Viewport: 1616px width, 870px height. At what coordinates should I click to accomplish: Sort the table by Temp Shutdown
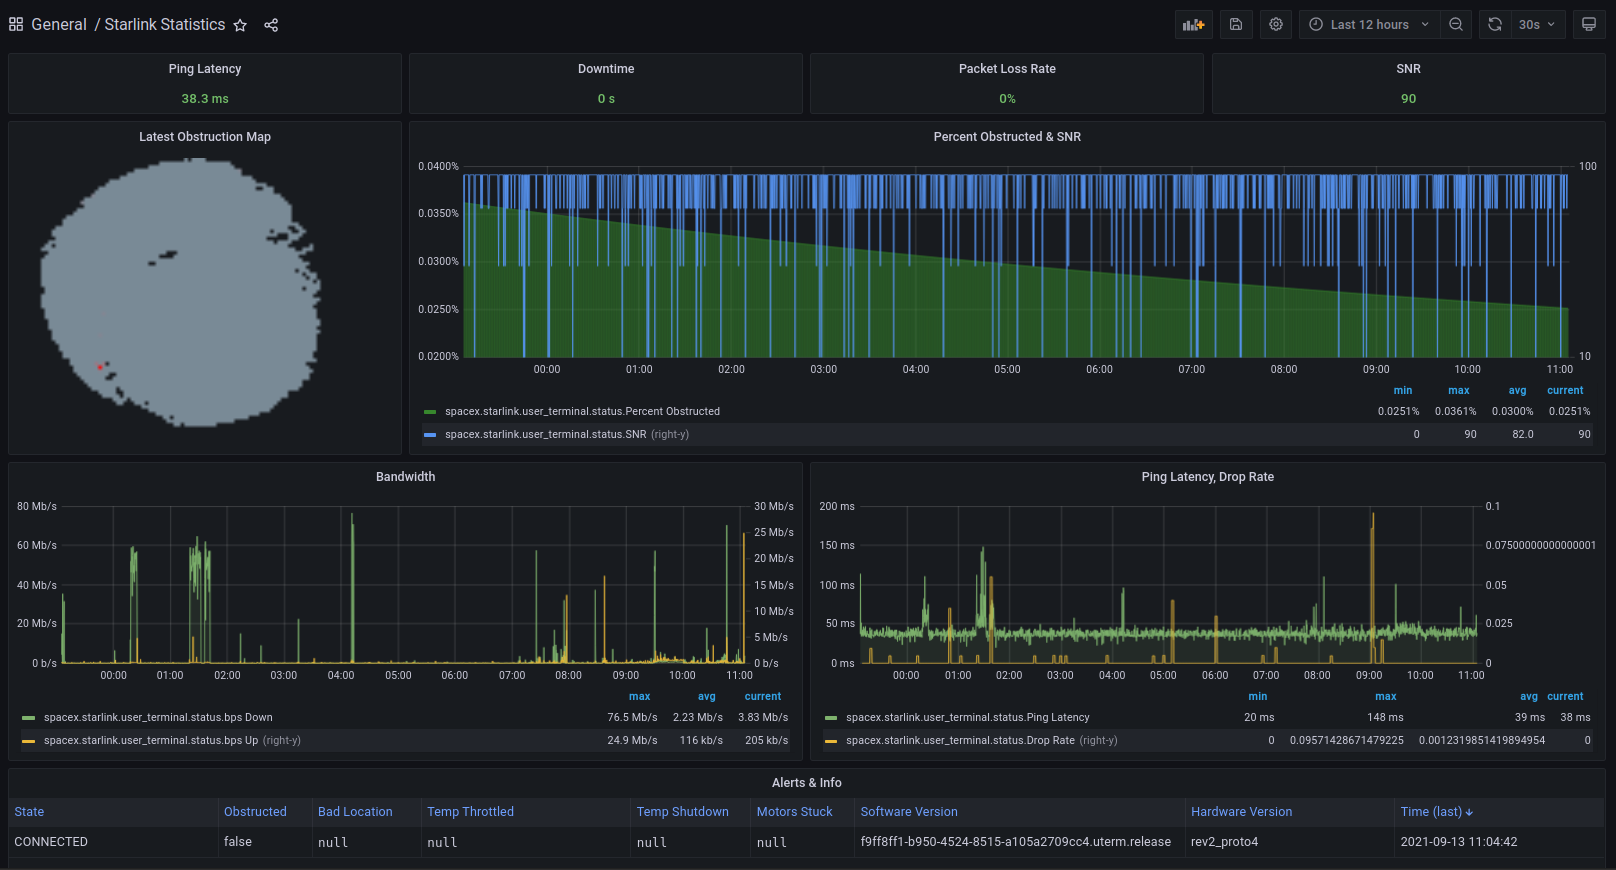682,812
